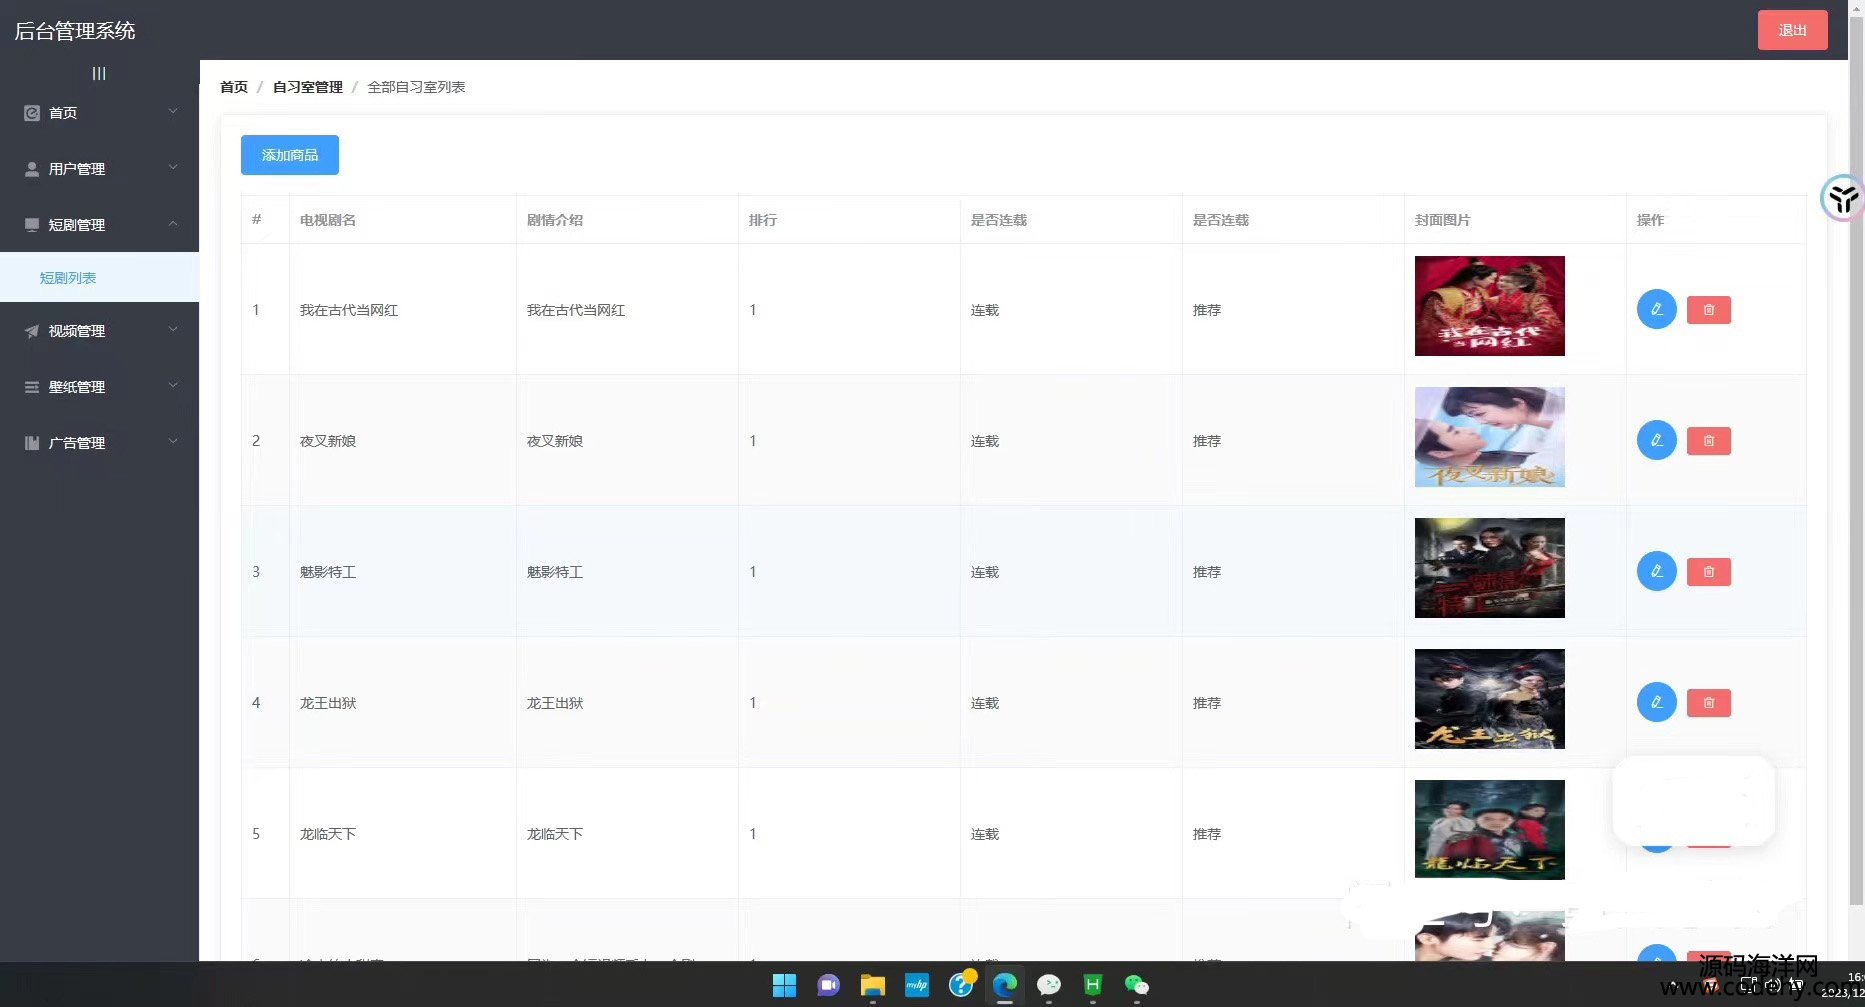Click the 视频管理 paper-plane icon

(x=32, y=331)
